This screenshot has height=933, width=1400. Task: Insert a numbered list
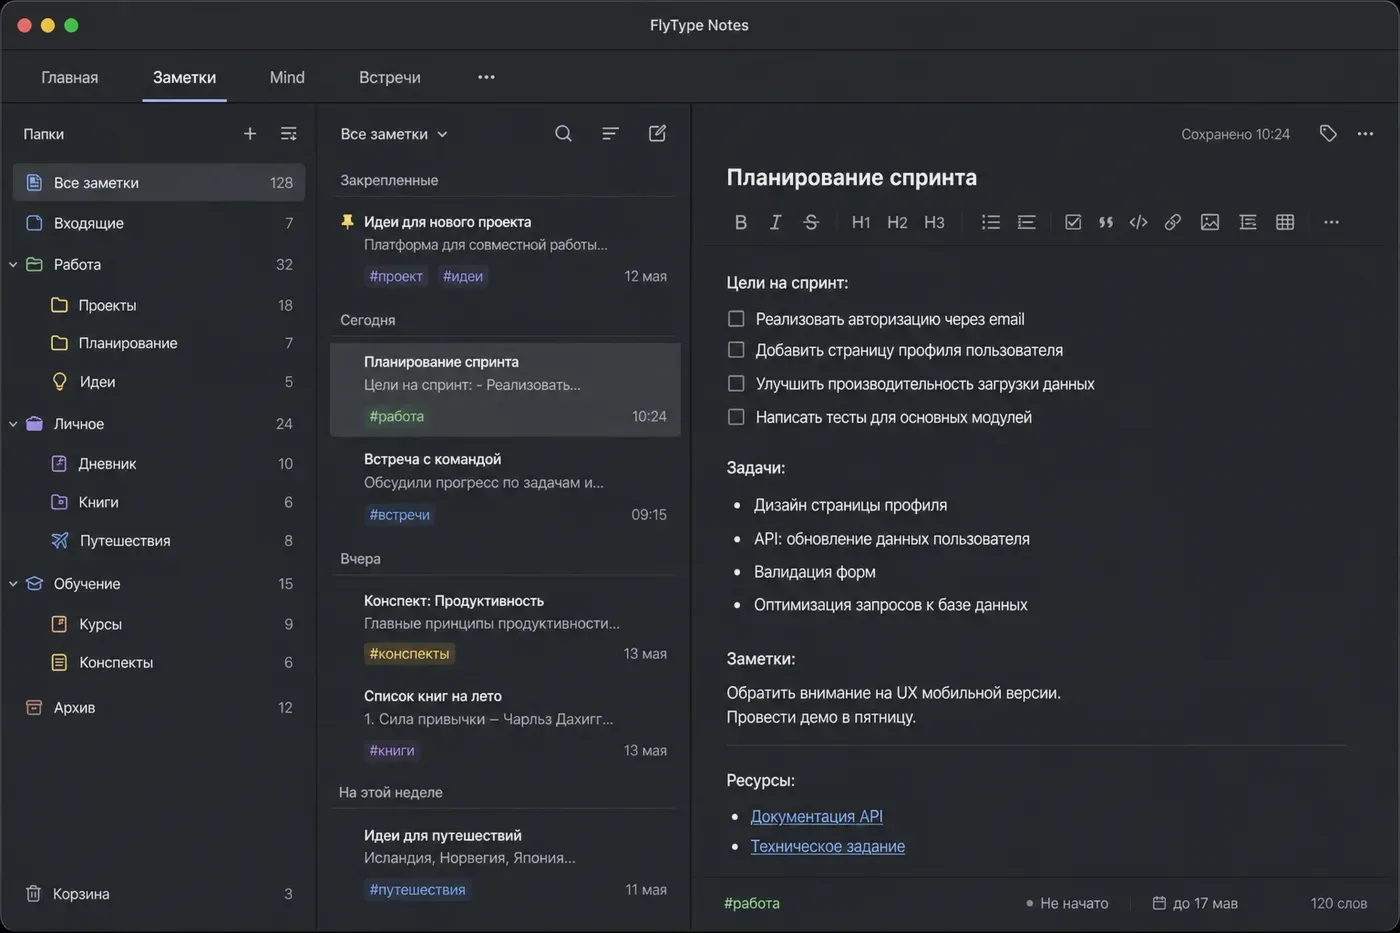[1026, 222]
